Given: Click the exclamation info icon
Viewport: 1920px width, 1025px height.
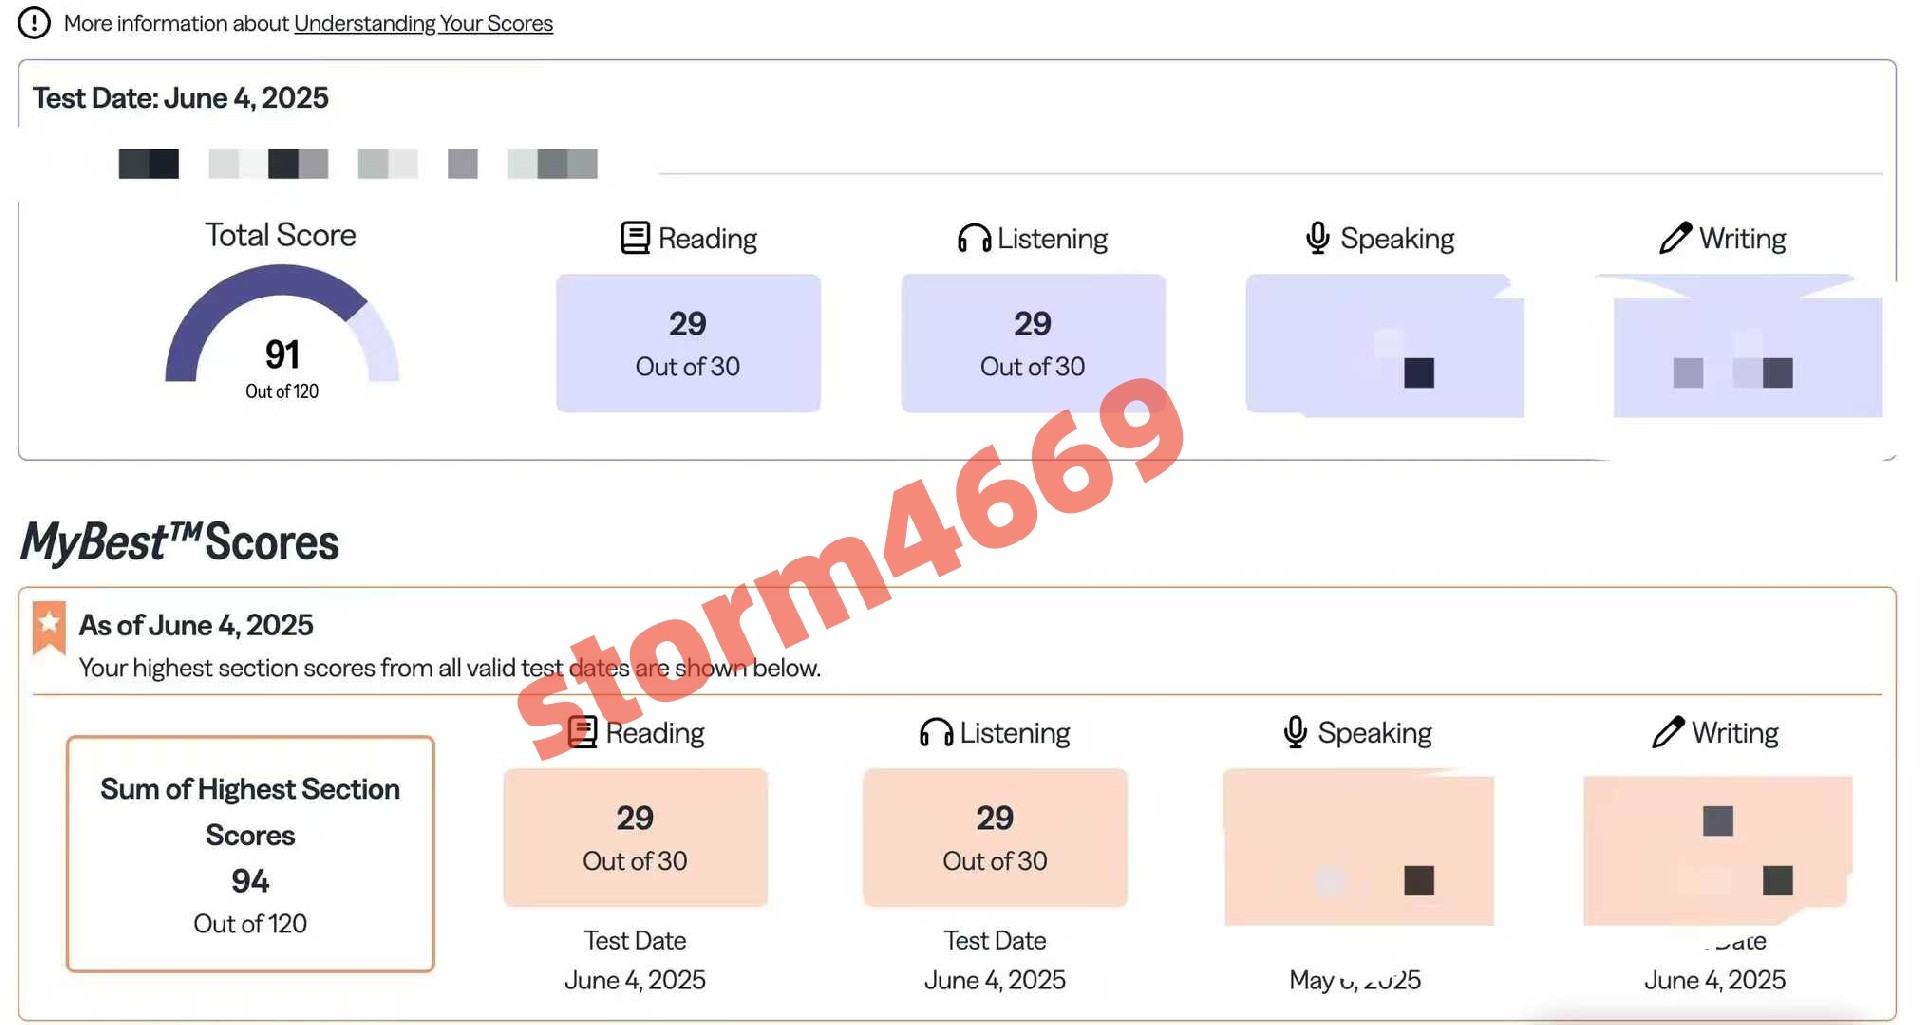Looking at the screenshot, I should [34, 22].
